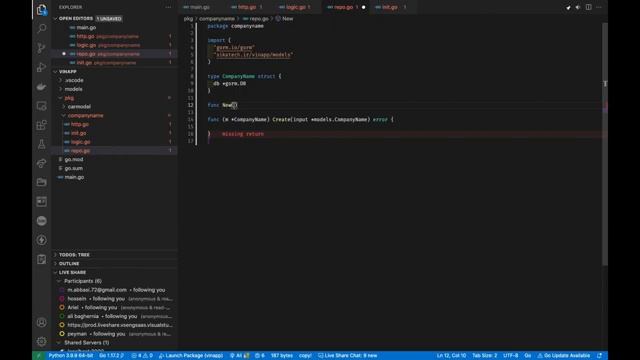Click the editor vertical scrollbar
The width and height of the screenshot is (640, 360).
tap(605, 144)
